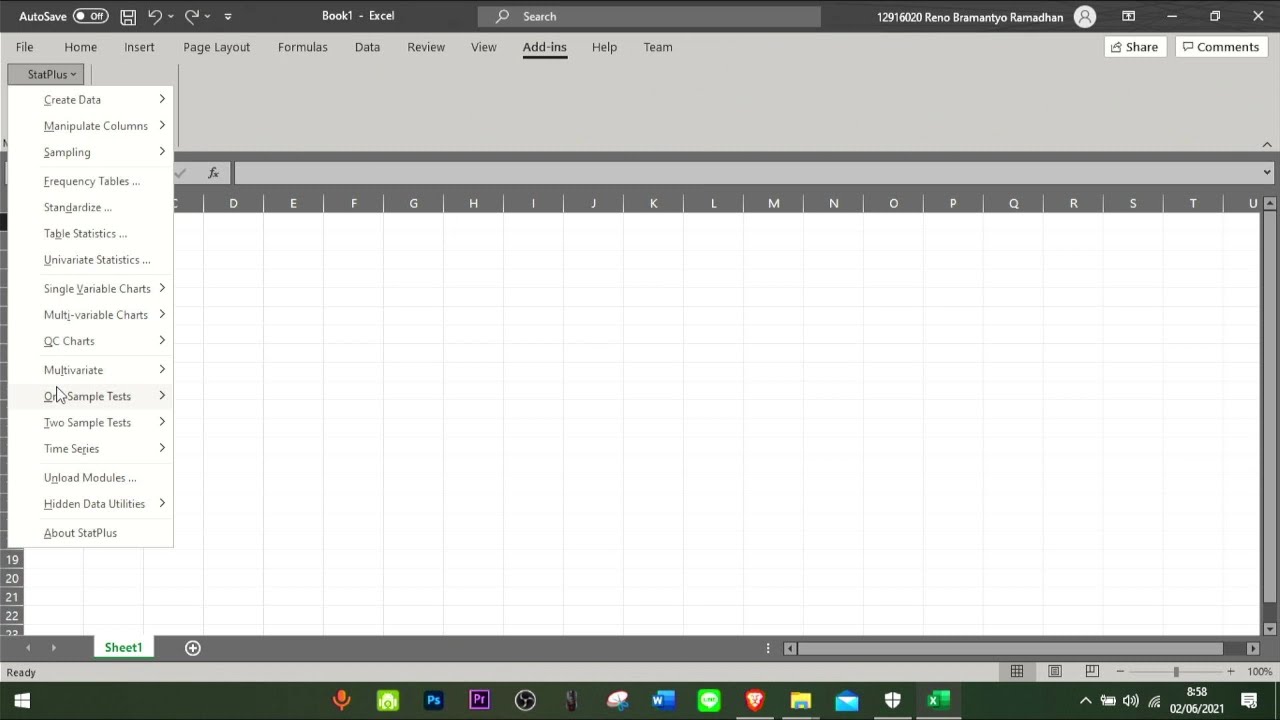This screenshot has height=720, width=1280.
Task: Click the user account avatar icon
Action: click(x=1084, y=16)
